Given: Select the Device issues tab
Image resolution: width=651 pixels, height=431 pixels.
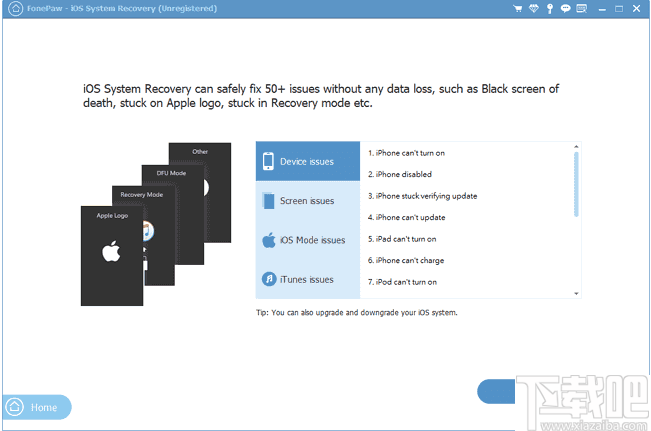Looking at the screenshot, I should coord(308,161).
